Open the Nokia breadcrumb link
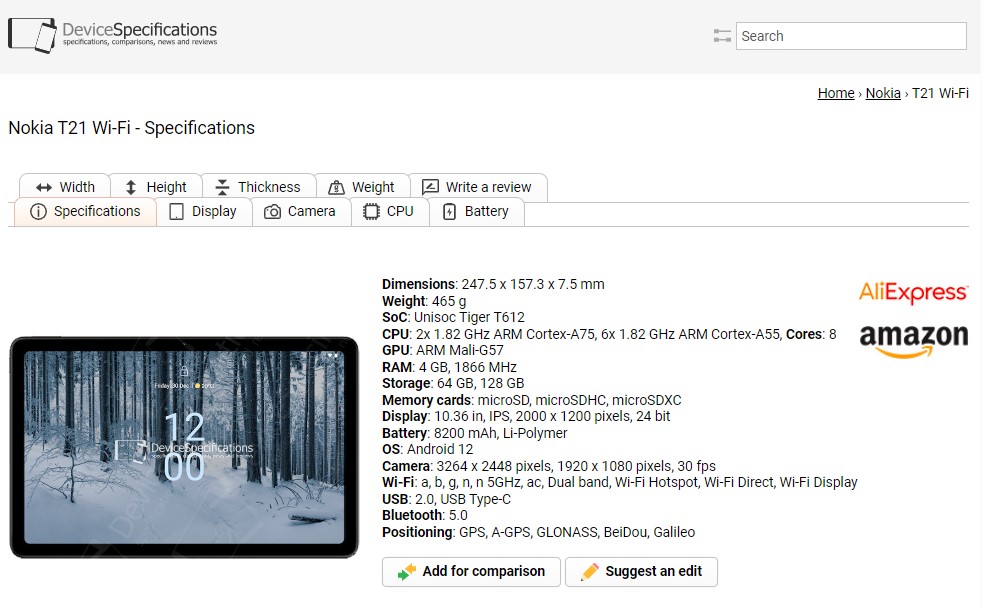 tap(882, 93)
